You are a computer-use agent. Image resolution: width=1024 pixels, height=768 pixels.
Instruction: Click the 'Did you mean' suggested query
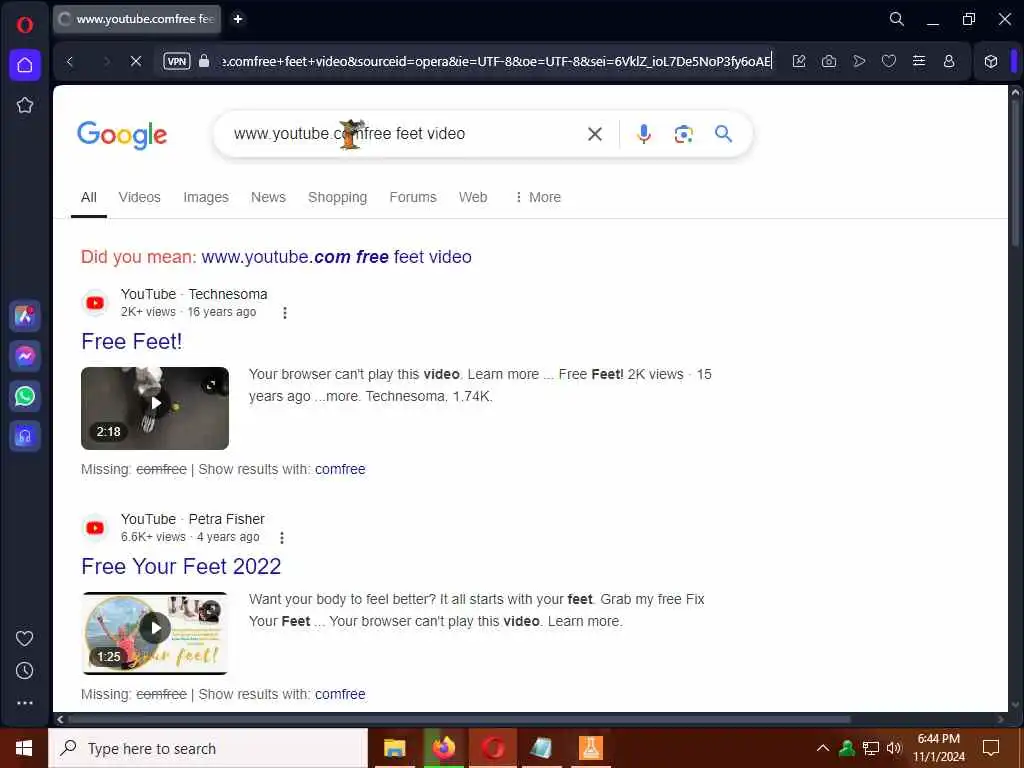click(336, 257)
